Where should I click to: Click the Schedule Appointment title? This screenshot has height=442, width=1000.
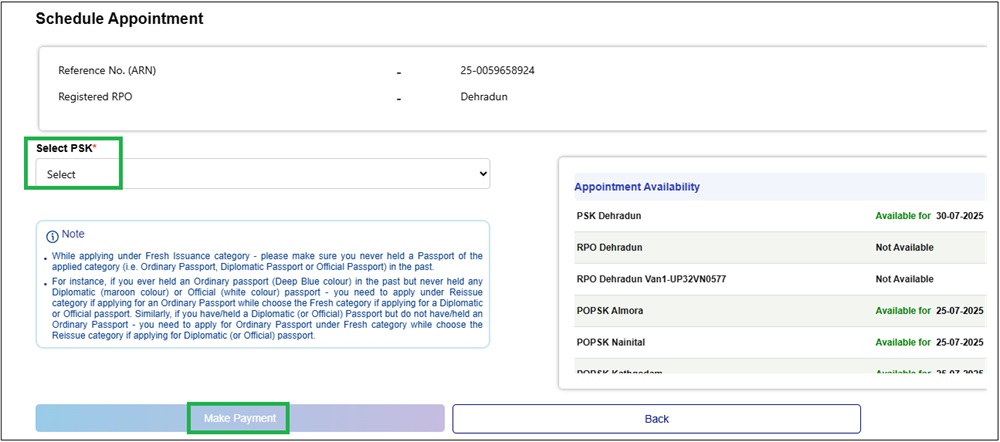point(119,18)
